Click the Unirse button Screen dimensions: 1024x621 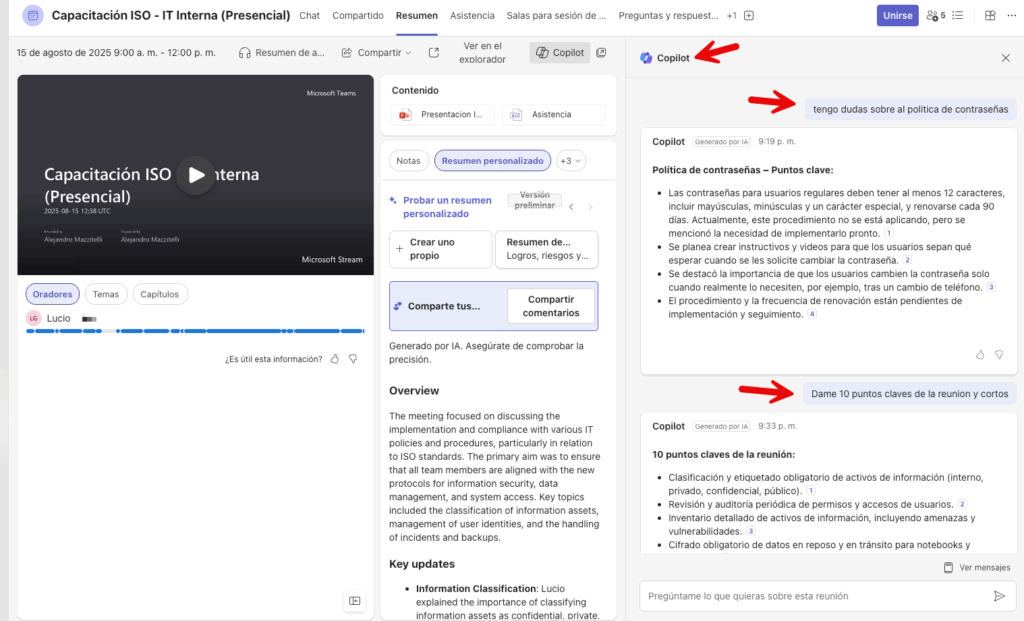897,16
